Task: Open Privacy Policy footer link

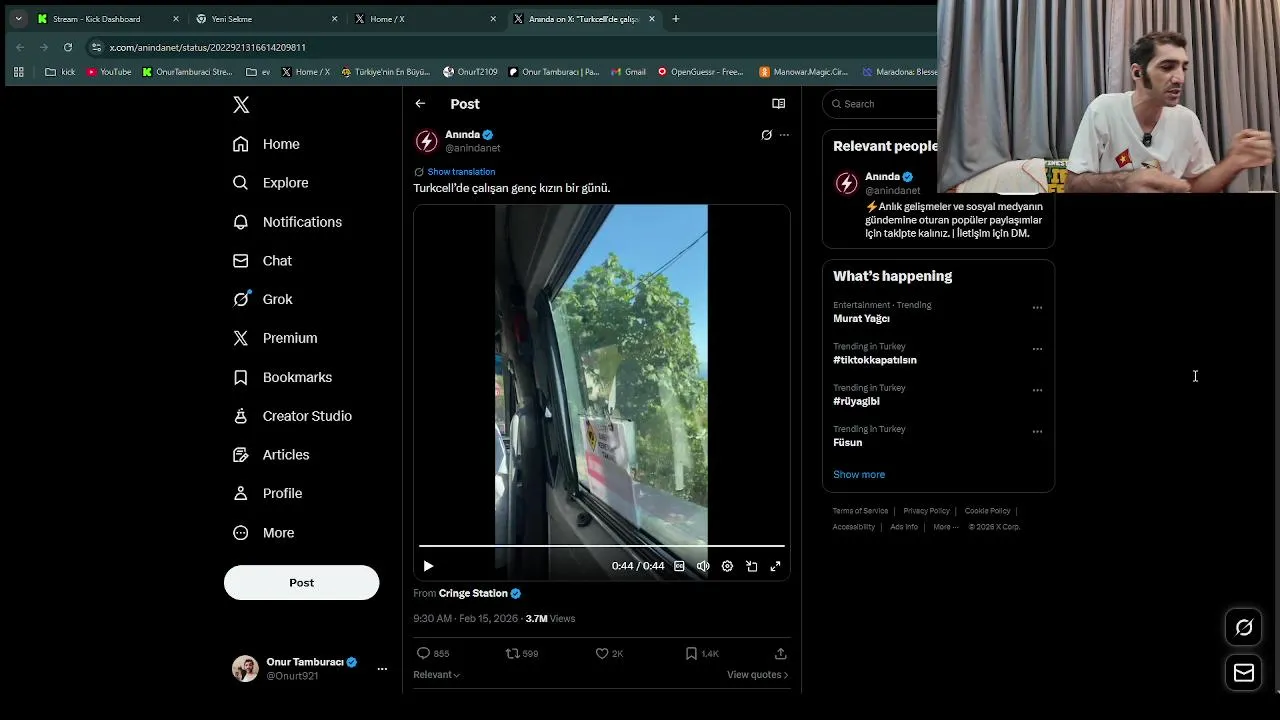Action: click(x=926, y=511)
